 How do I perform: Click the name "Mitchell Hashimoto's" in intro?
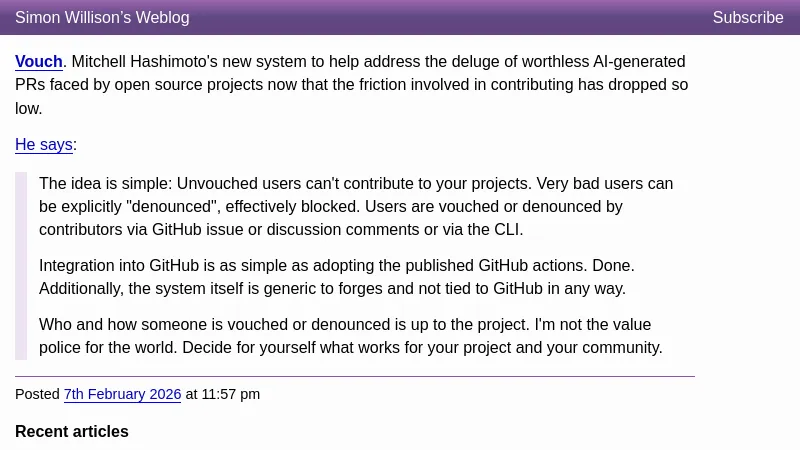tap(144, 62)
